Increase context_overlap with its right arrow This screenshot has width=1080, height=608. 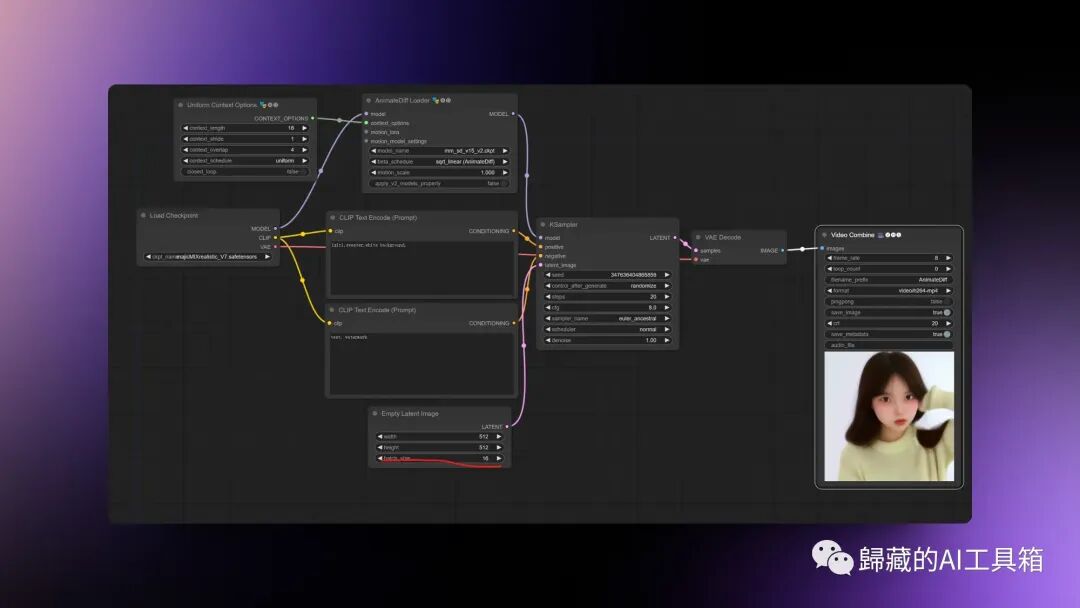[x=304, y=149]
